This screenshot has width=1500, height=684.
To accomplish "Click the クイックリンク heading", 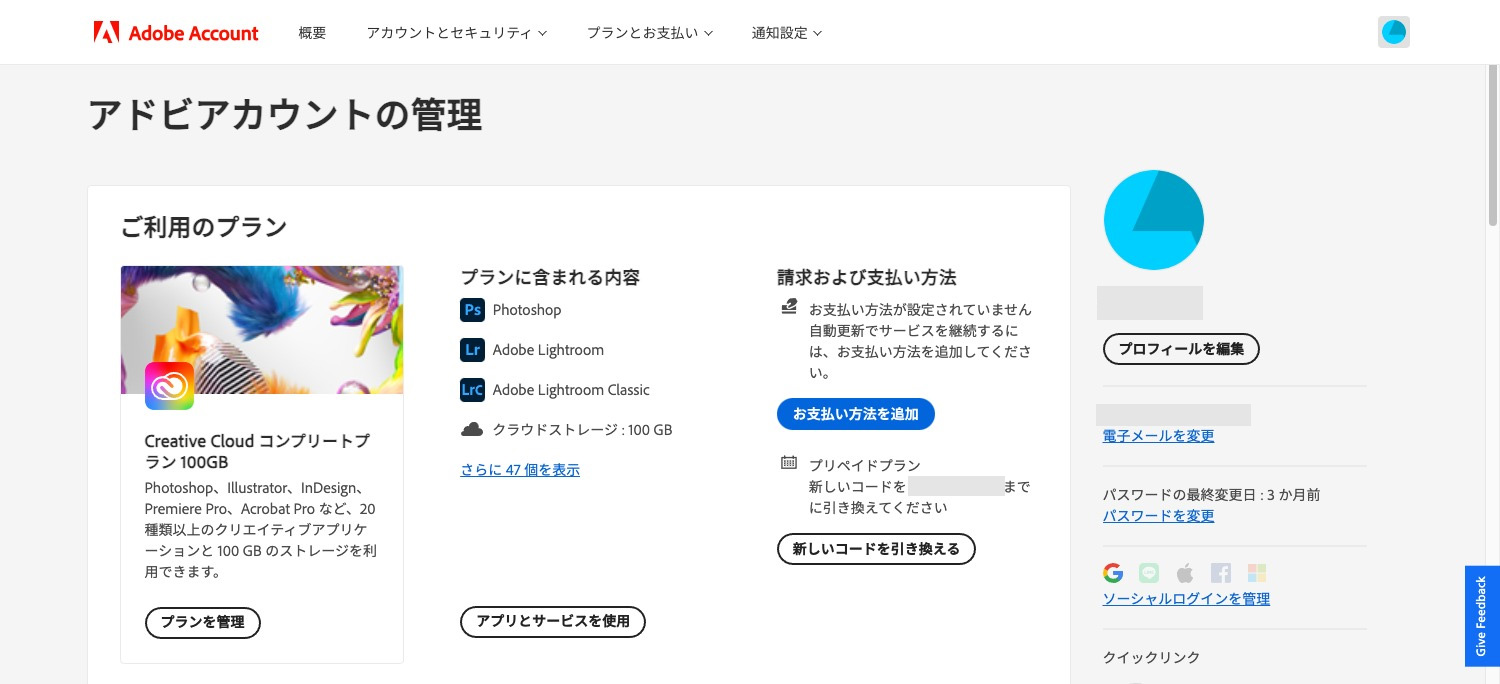I will [x=1151, y=657].
